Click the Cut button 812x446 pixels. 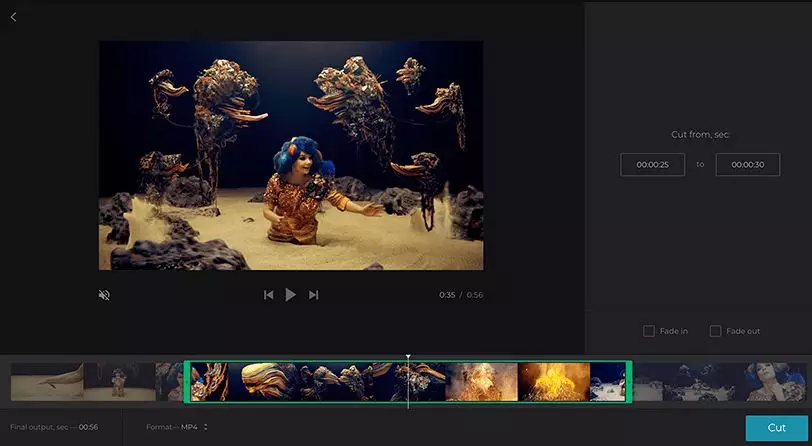pyautogui.click(x=776, y=428)
